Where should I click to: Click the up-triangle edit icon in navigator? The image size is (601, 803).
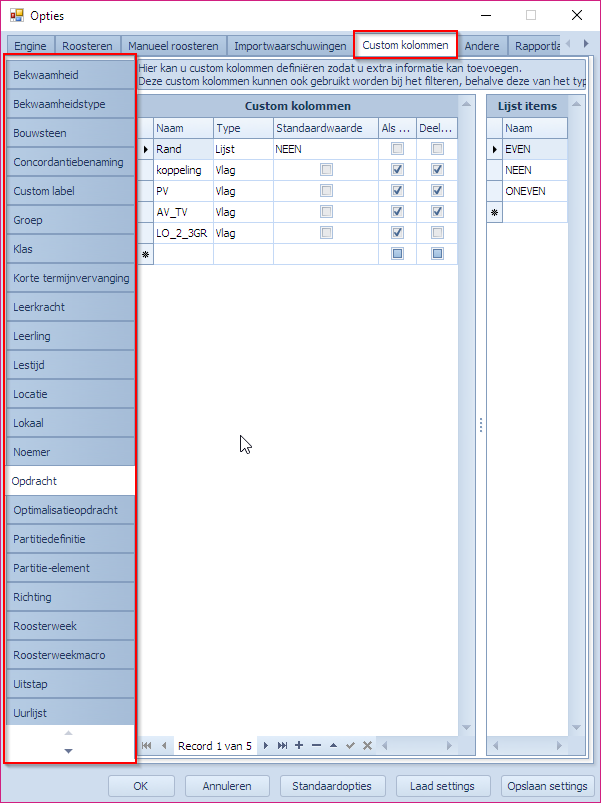[333, 746]
